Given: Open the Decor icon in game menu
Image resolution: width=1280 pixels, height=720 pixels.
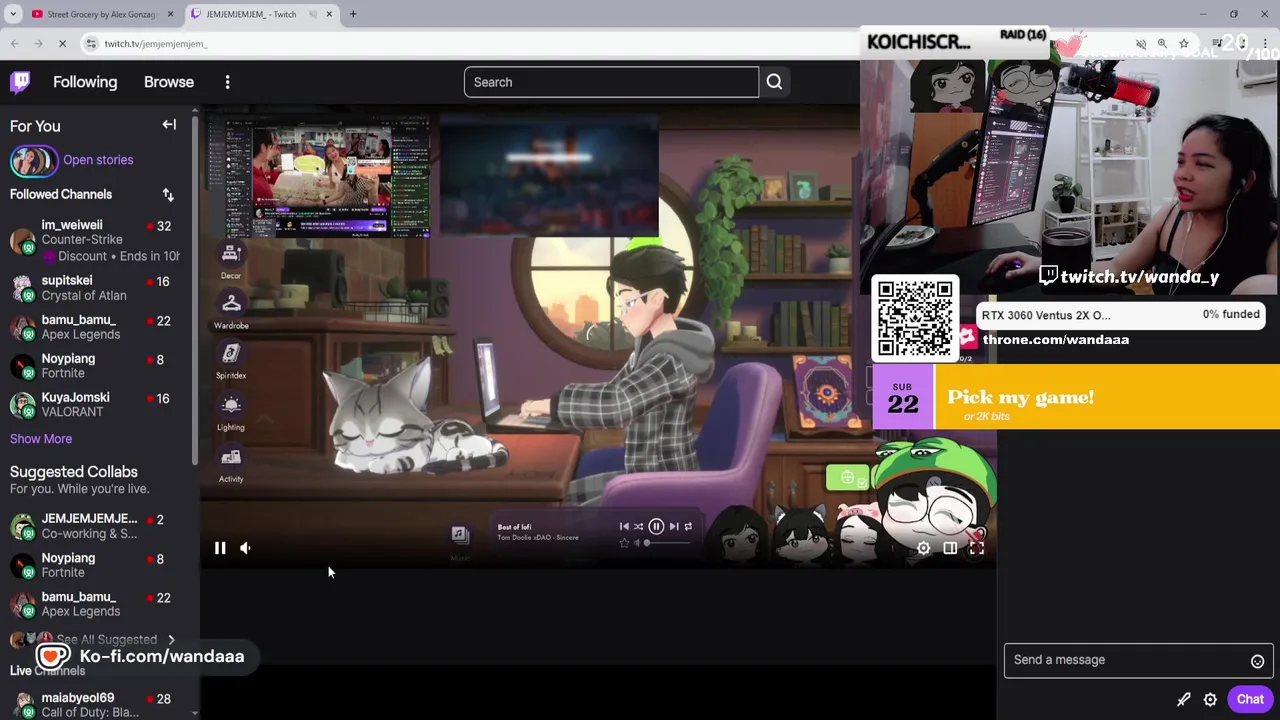Looking at the screenshot, I should pos(231,260).
